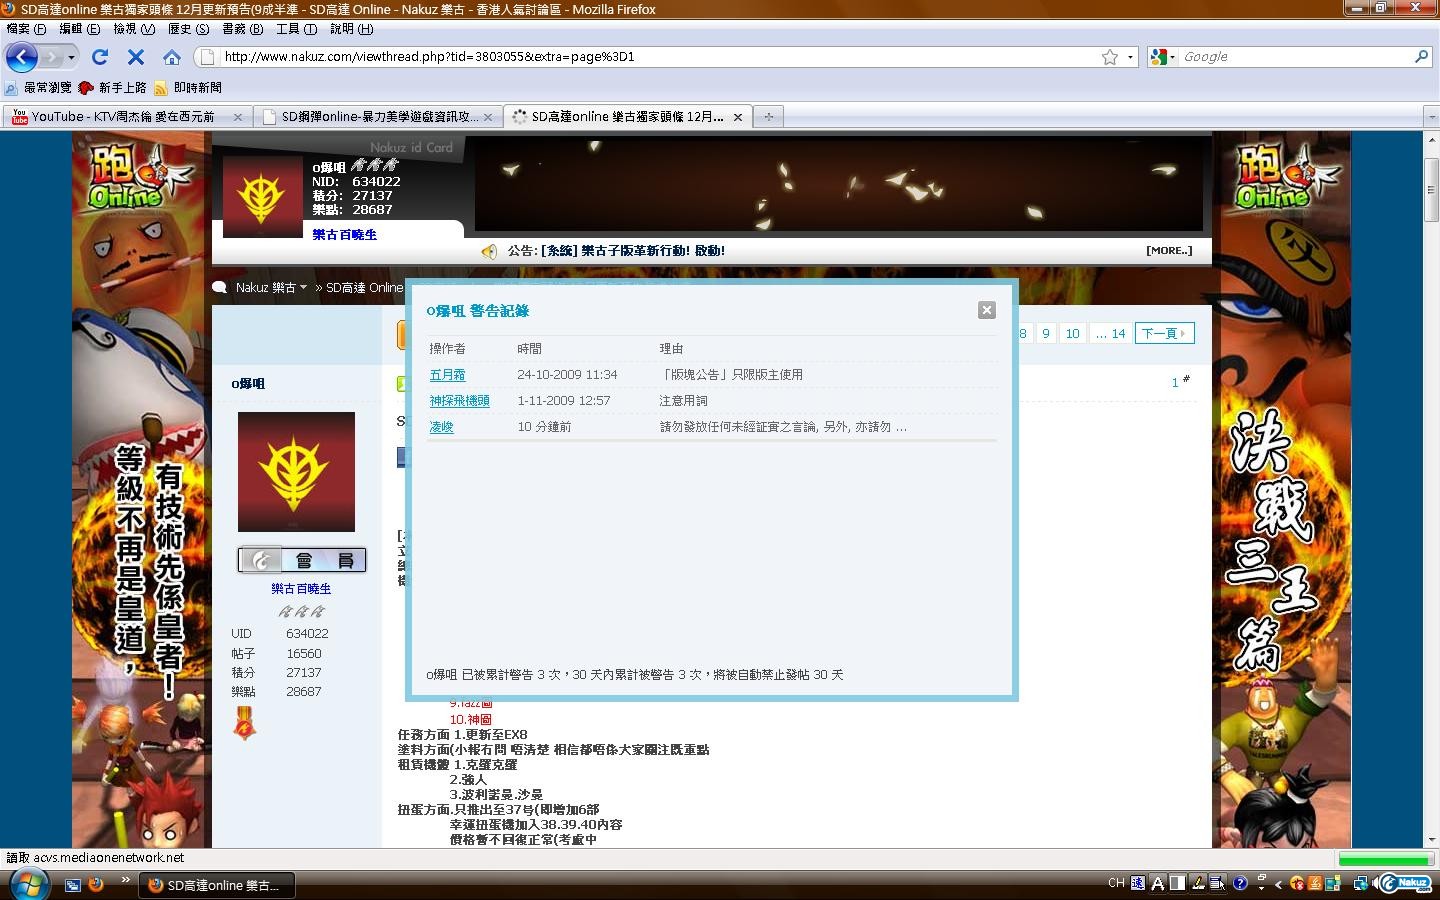
Task: Go back with the browser Back arrow
Action: 21,57
